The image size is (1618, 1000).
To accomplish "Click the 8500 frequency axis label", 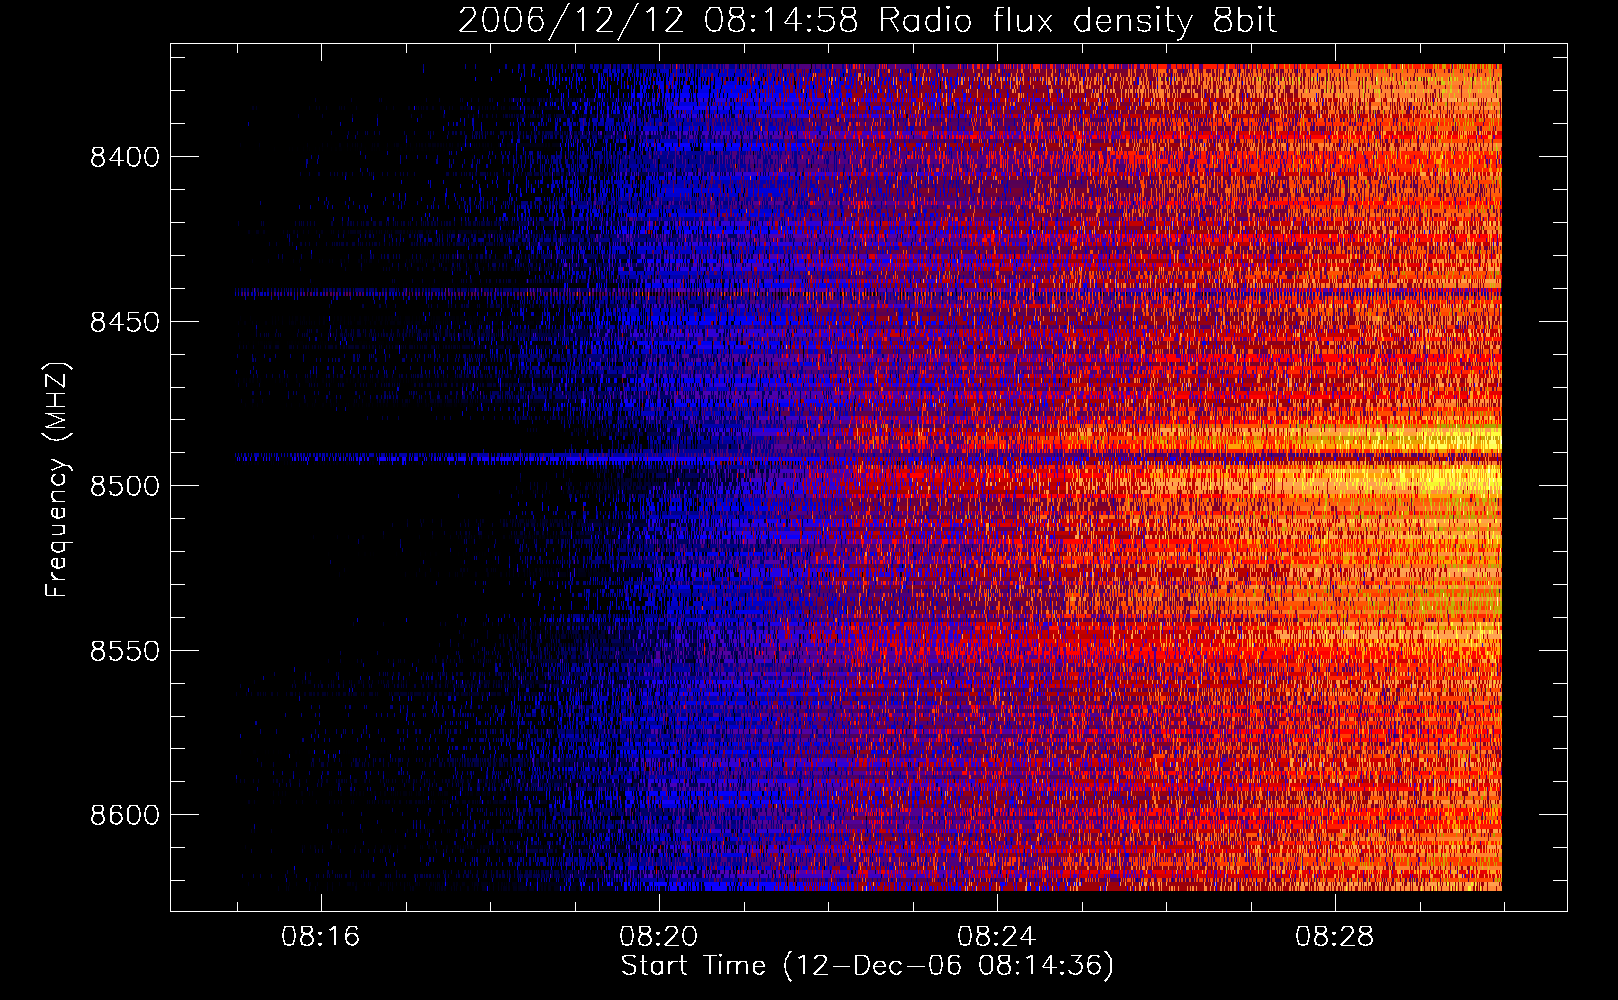I will 125,486.
